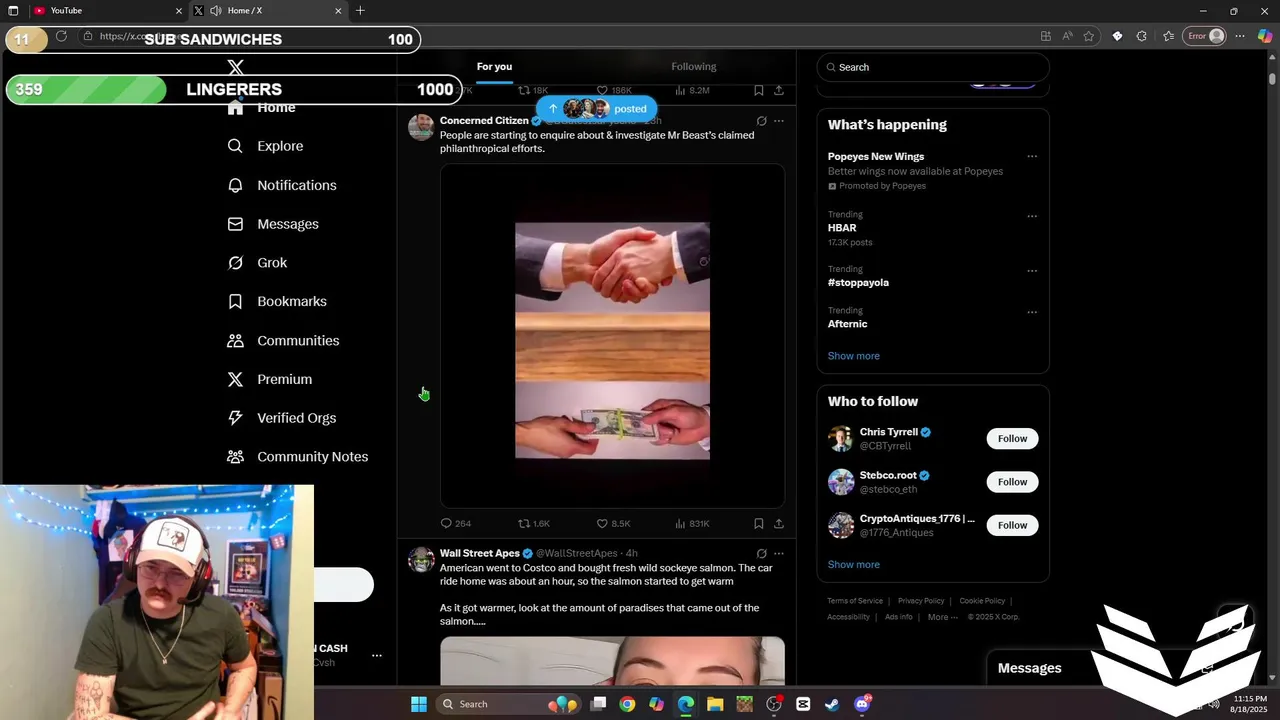Open Concerned Citizen profile avatar

coord(421,127)
